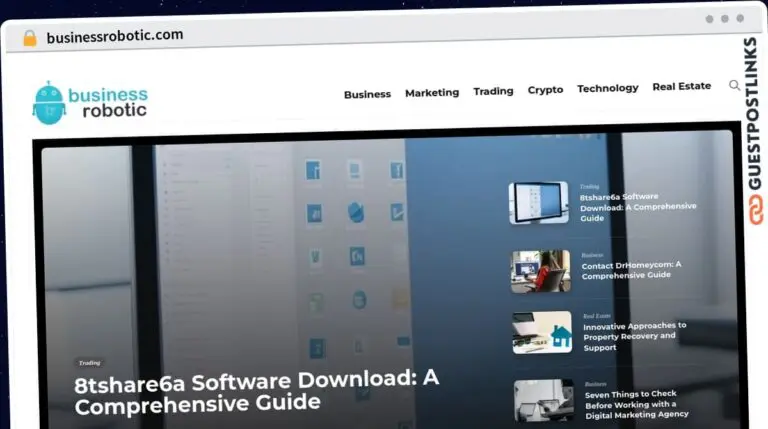Open Seven Things to Check article
The image size is (768, 429).
[x=636, y=404]
